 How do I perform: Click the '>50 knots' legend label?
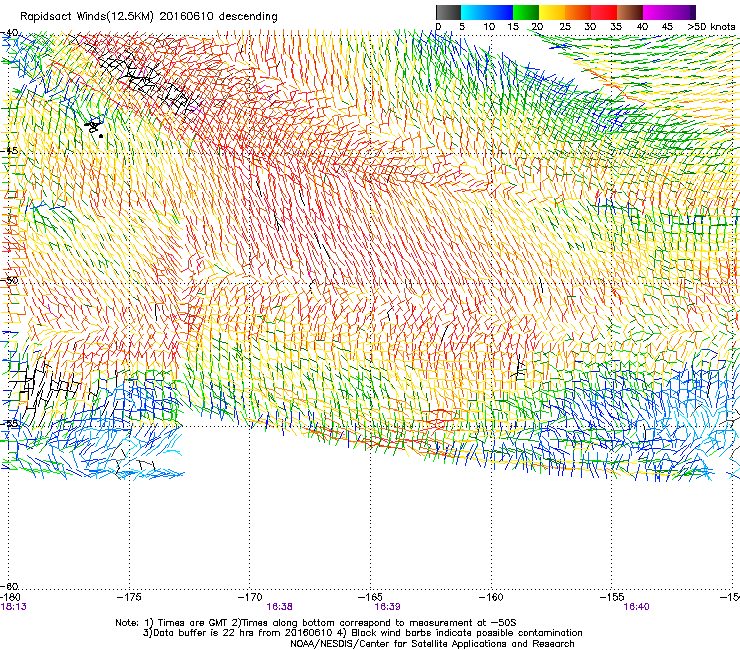pyautogui.click(x=711, y=27)
